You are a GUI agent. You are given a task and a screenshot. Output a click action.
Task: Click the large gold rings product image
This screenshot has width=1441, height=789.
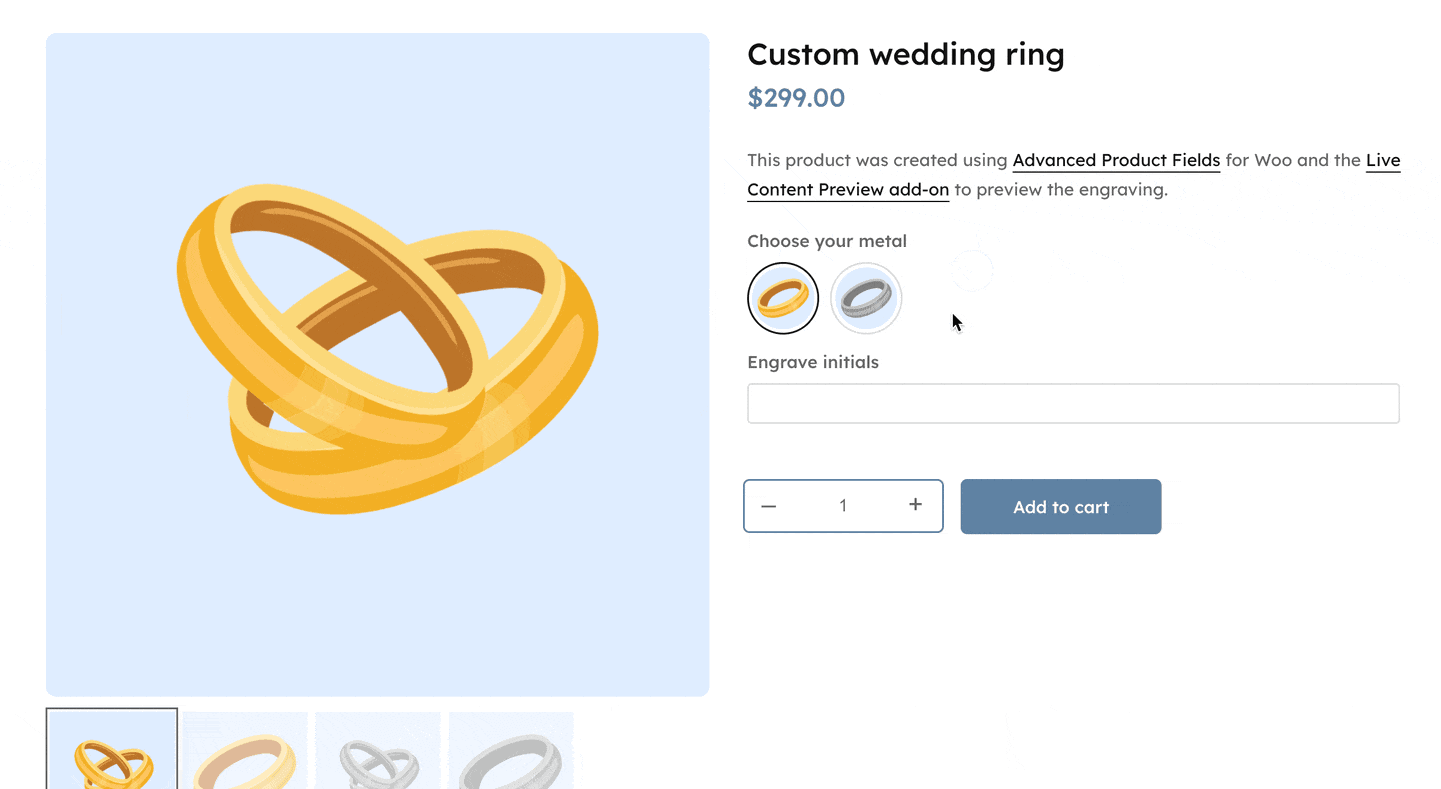click(378, 365)
